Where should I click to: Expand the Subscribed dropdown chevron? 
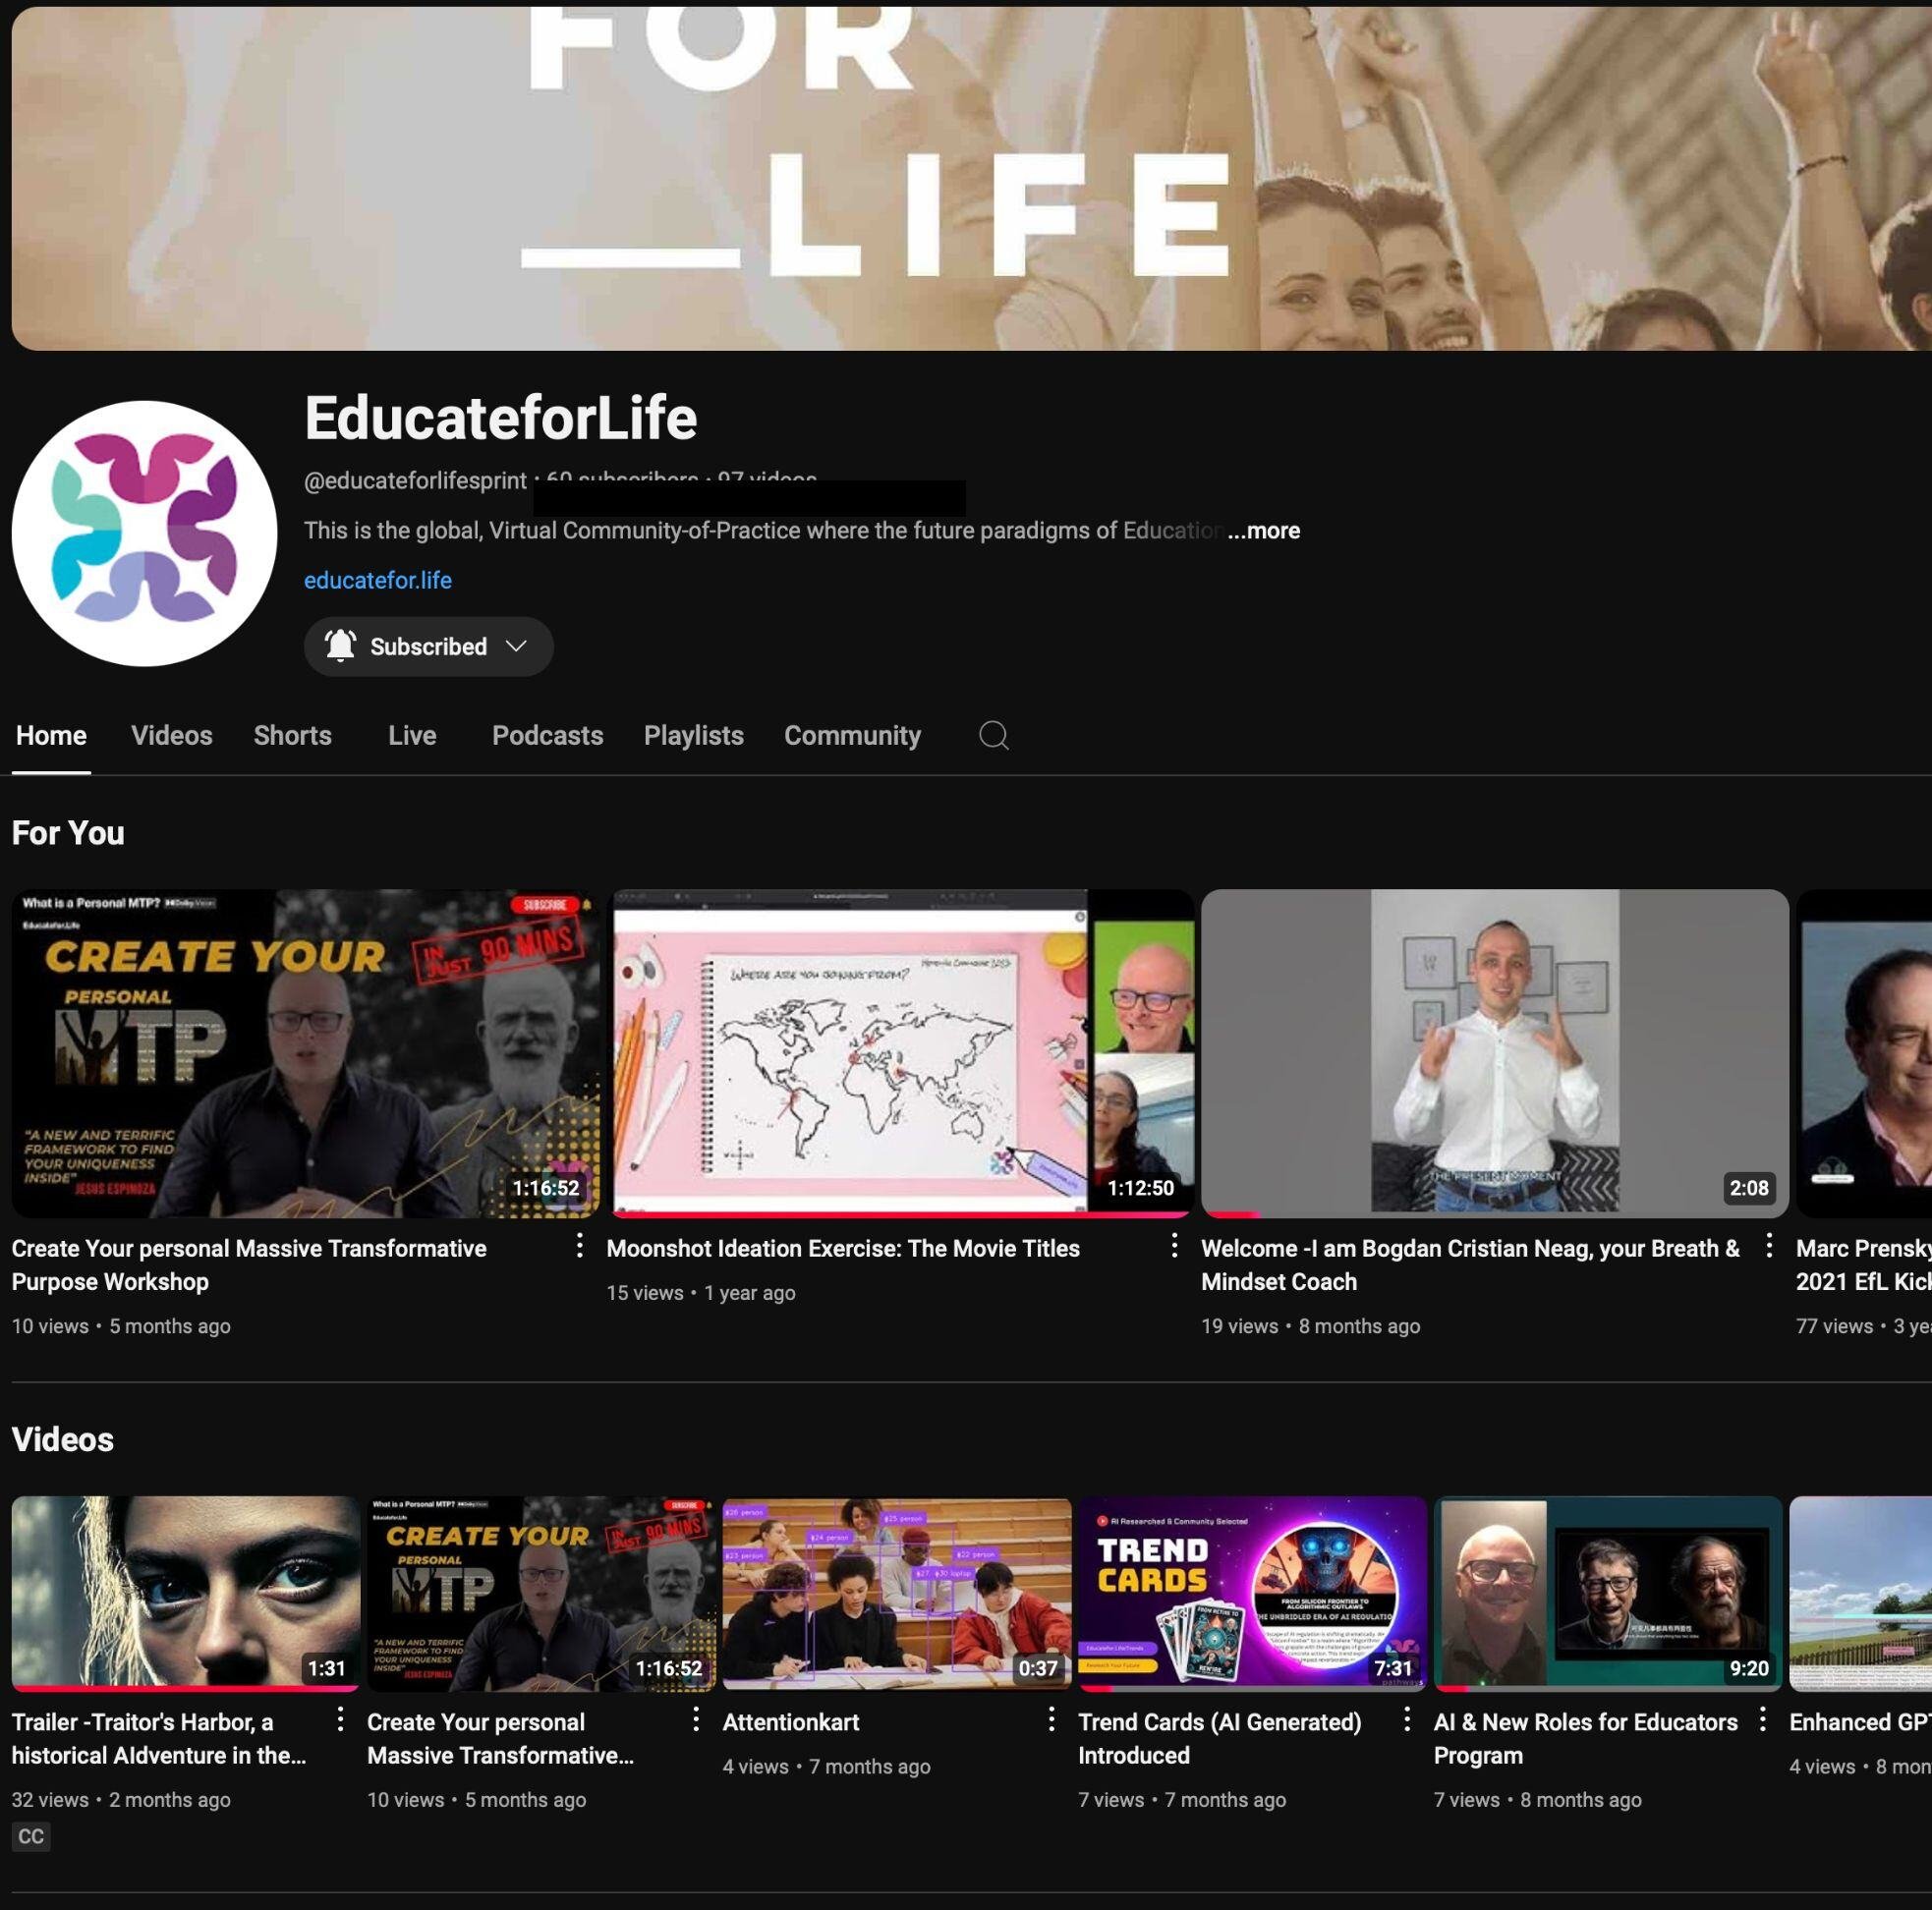pos(516,646)
